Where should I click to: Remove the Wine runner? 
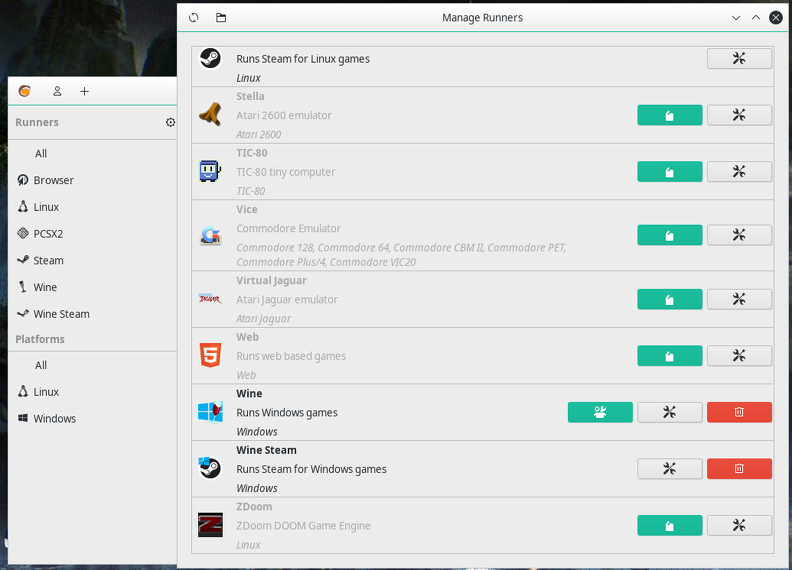pos(739,412)
